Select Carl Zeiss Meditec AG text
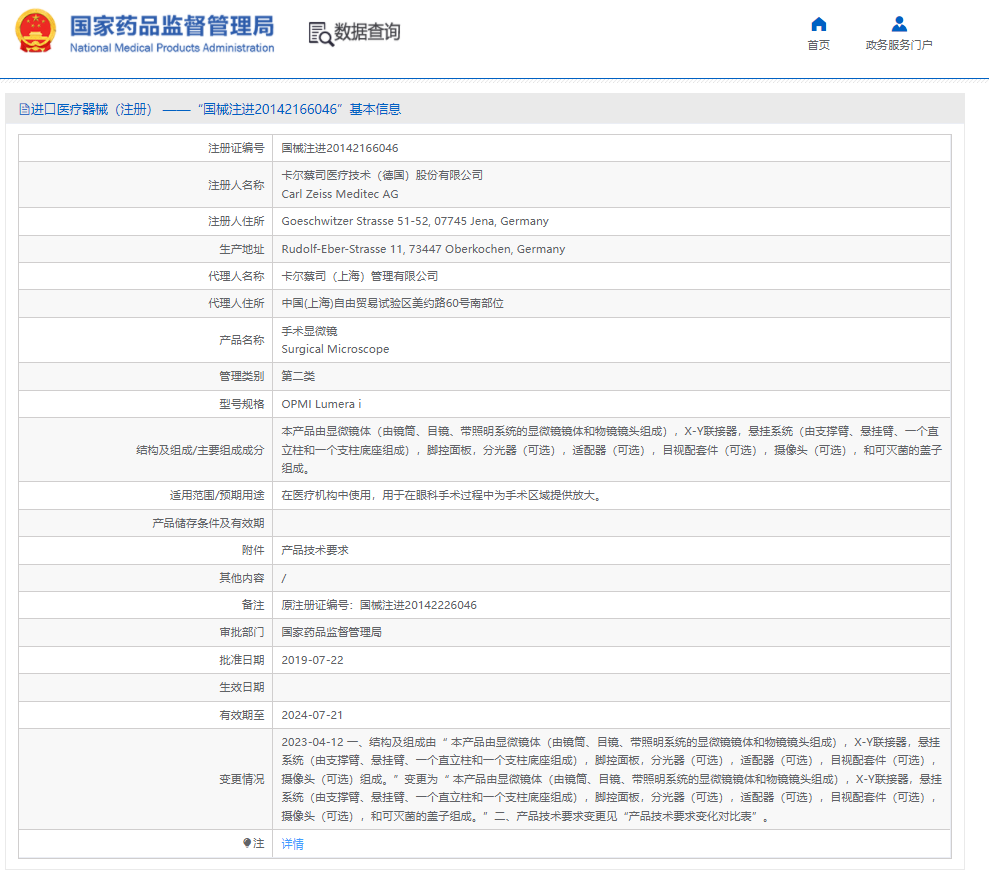This screenshot has width=989, height=875. pyautogui.click(x=340, y=194)
